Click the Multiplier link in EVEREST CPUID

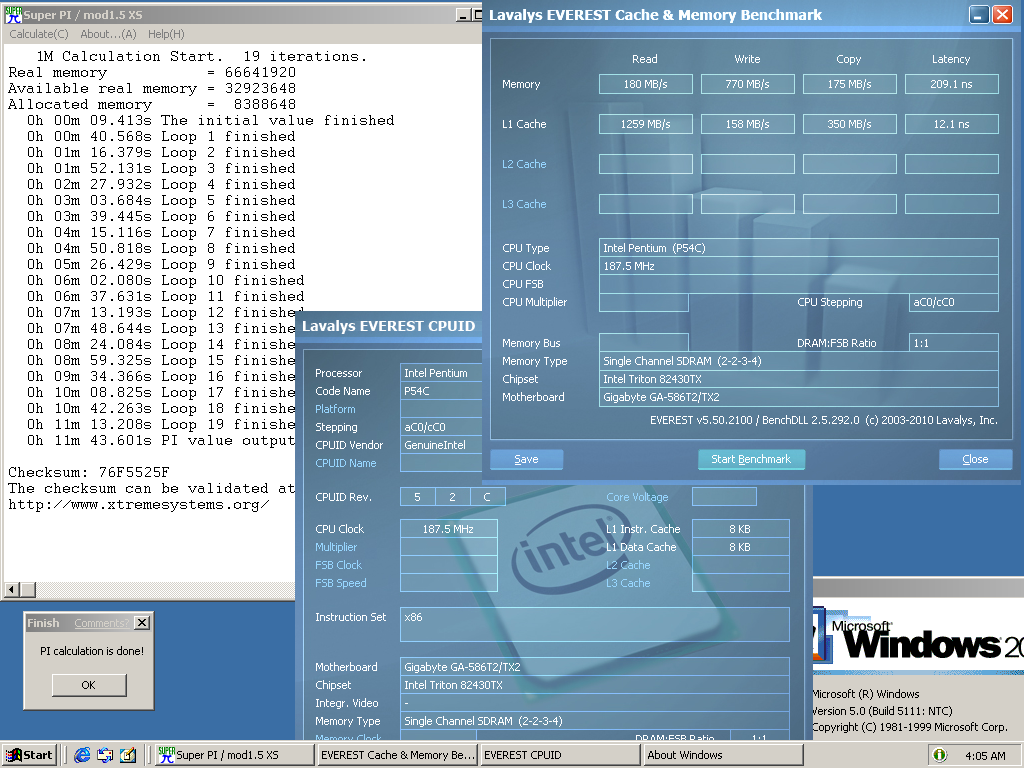[336, 547]
